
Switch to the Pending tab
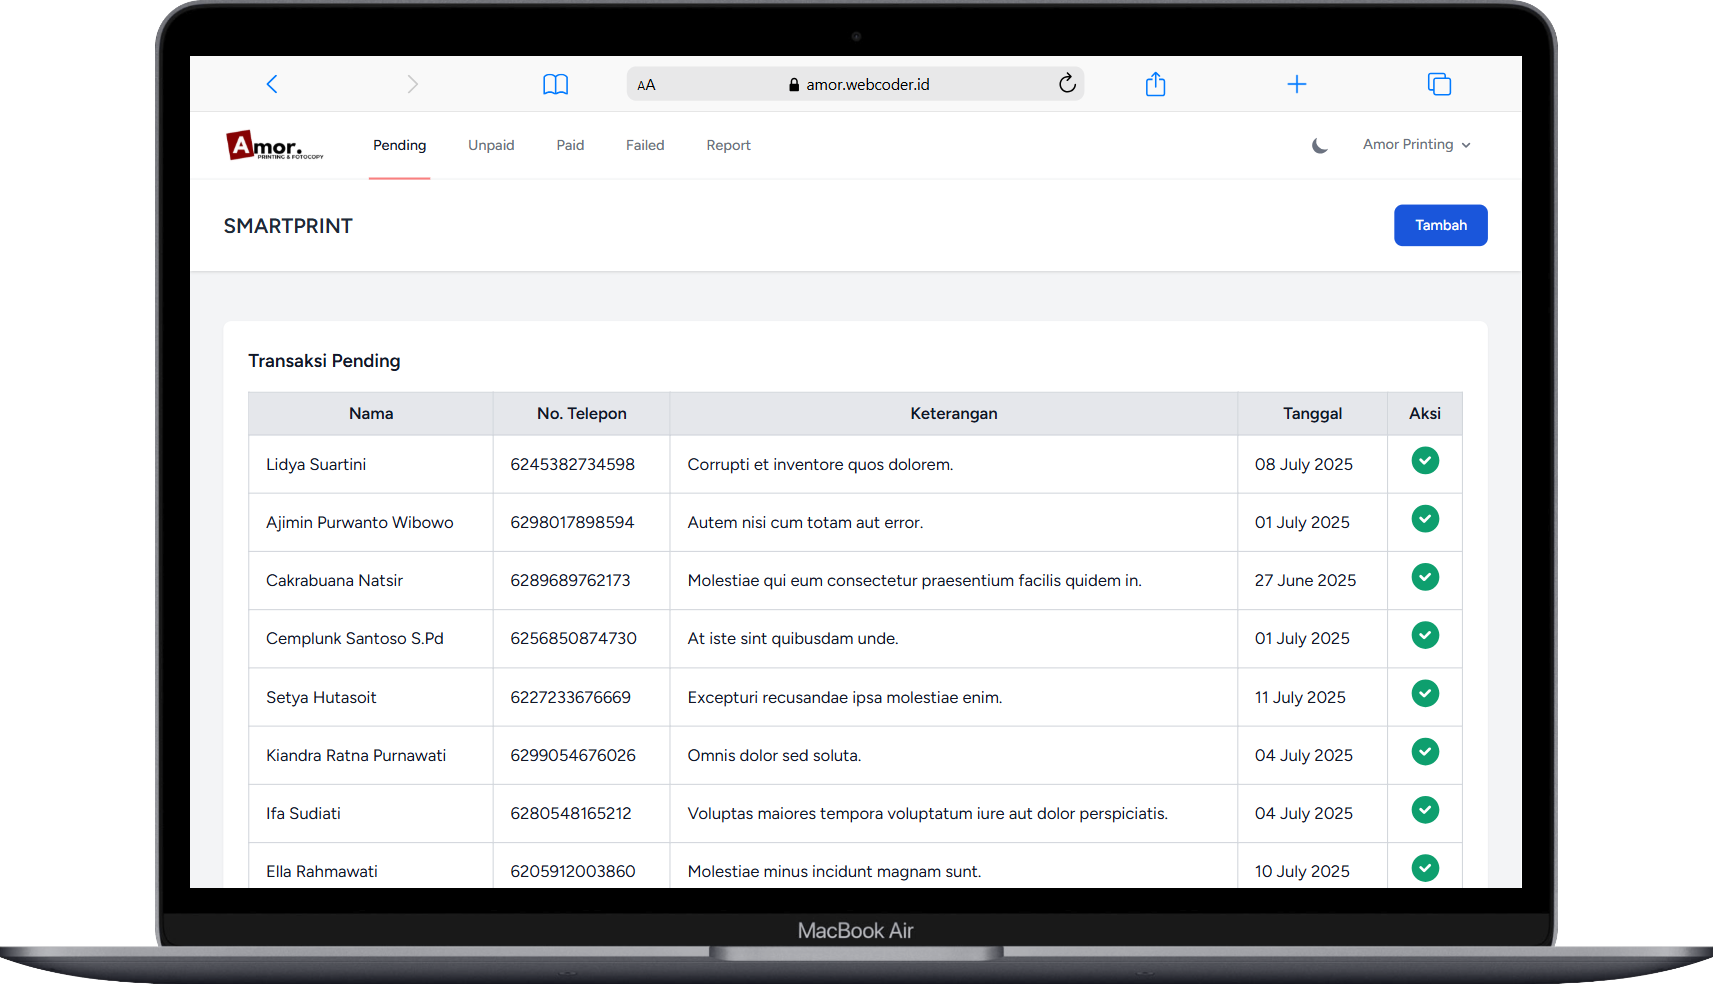click(400, 145)
